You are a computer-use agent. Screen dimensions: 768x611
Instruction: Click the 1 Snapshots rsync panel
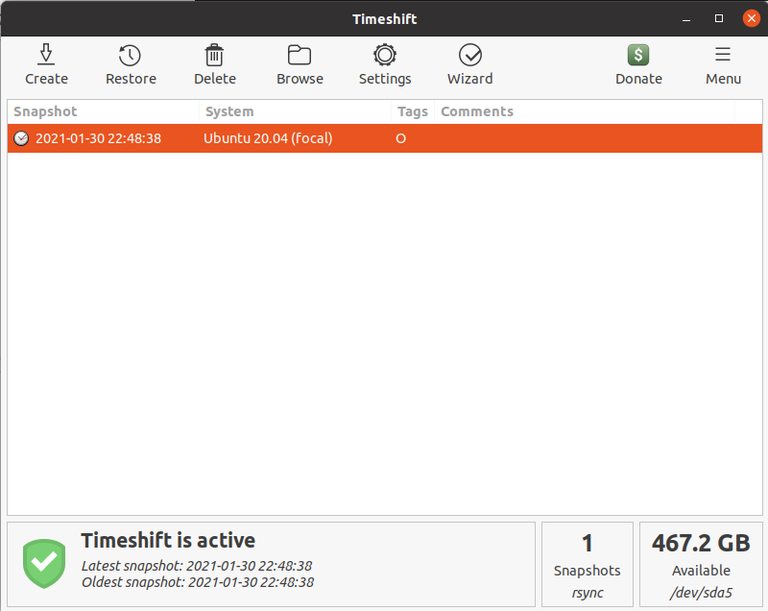point(587,564)
